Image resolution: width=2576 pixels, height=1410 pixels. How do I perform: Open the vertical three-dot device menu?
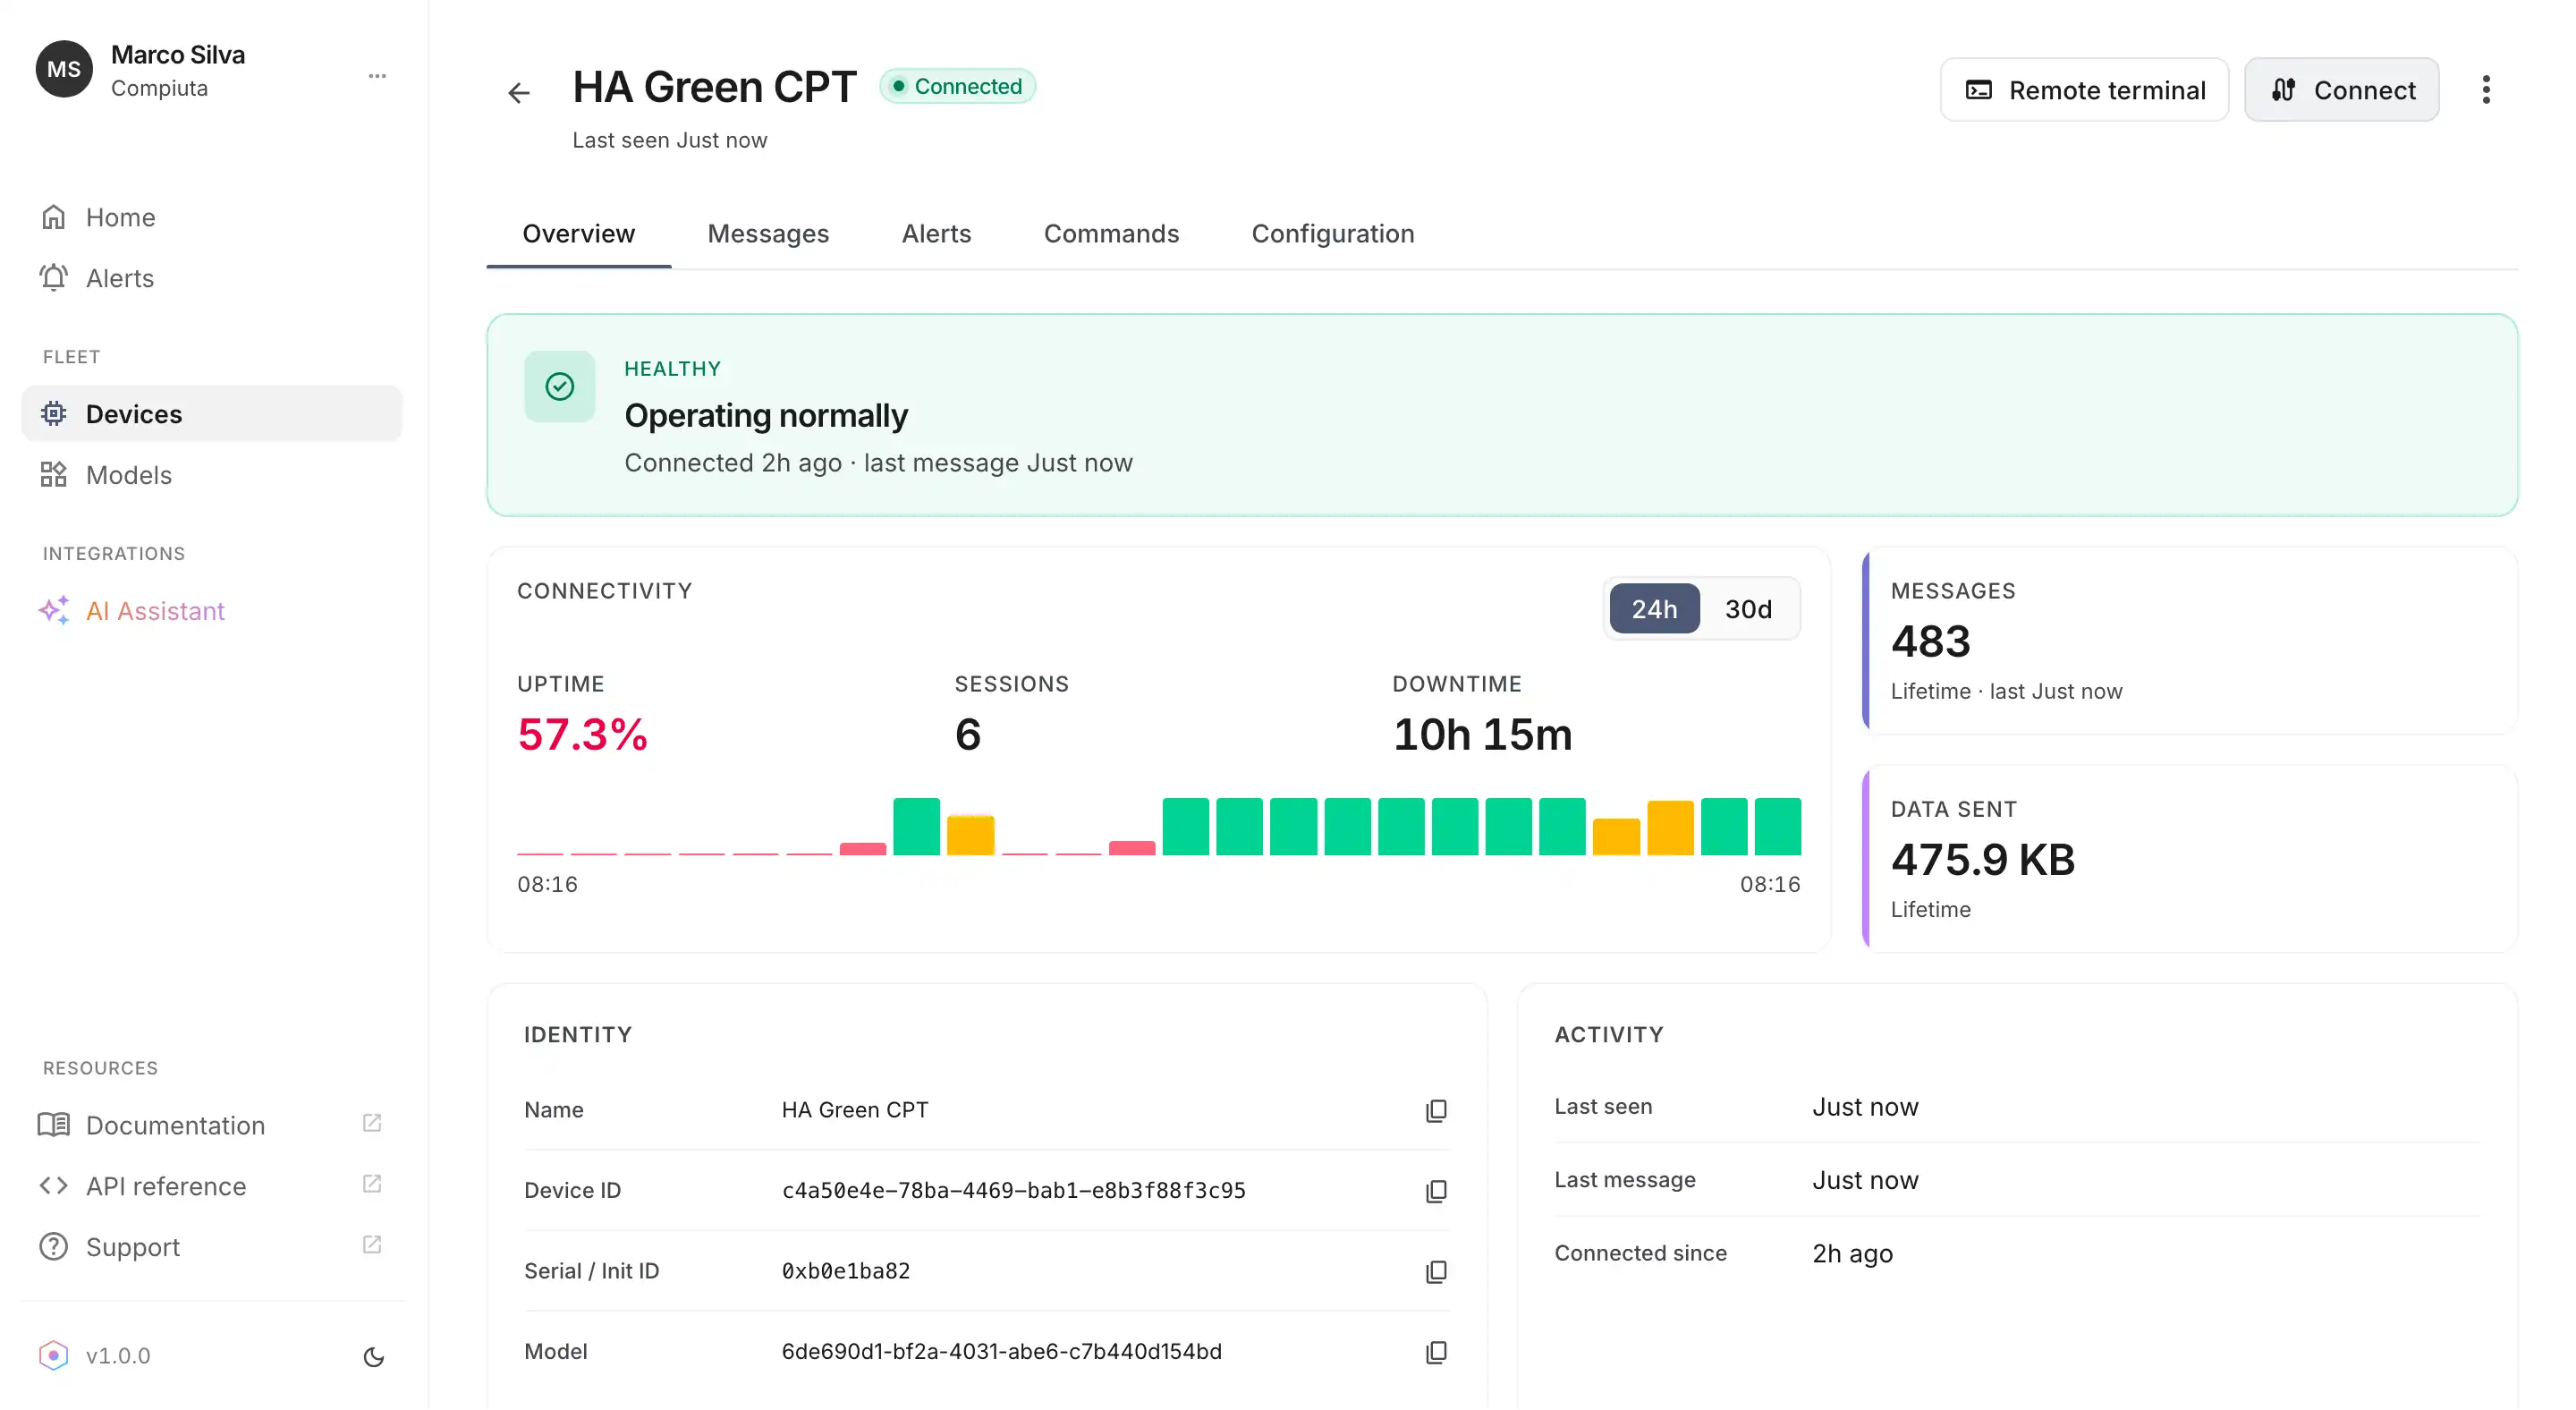pyautogui.click(x=2486, y=90)
